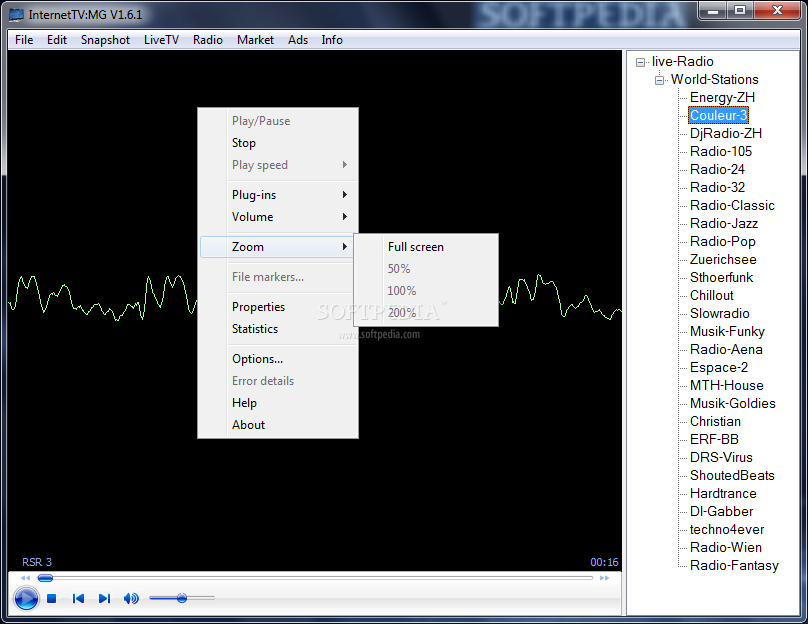Screen dimensions: 808x624
Task: Click the seek bar position handle
Action: (x=45, y=578)
